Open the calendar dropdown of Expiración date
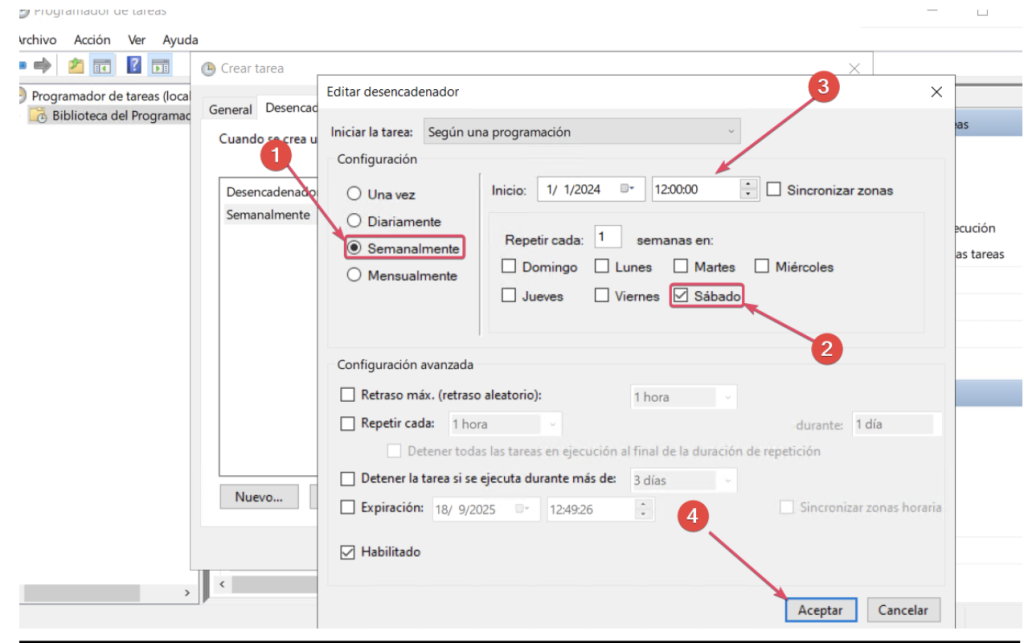The image size is (1024, 643). (523, 509)
